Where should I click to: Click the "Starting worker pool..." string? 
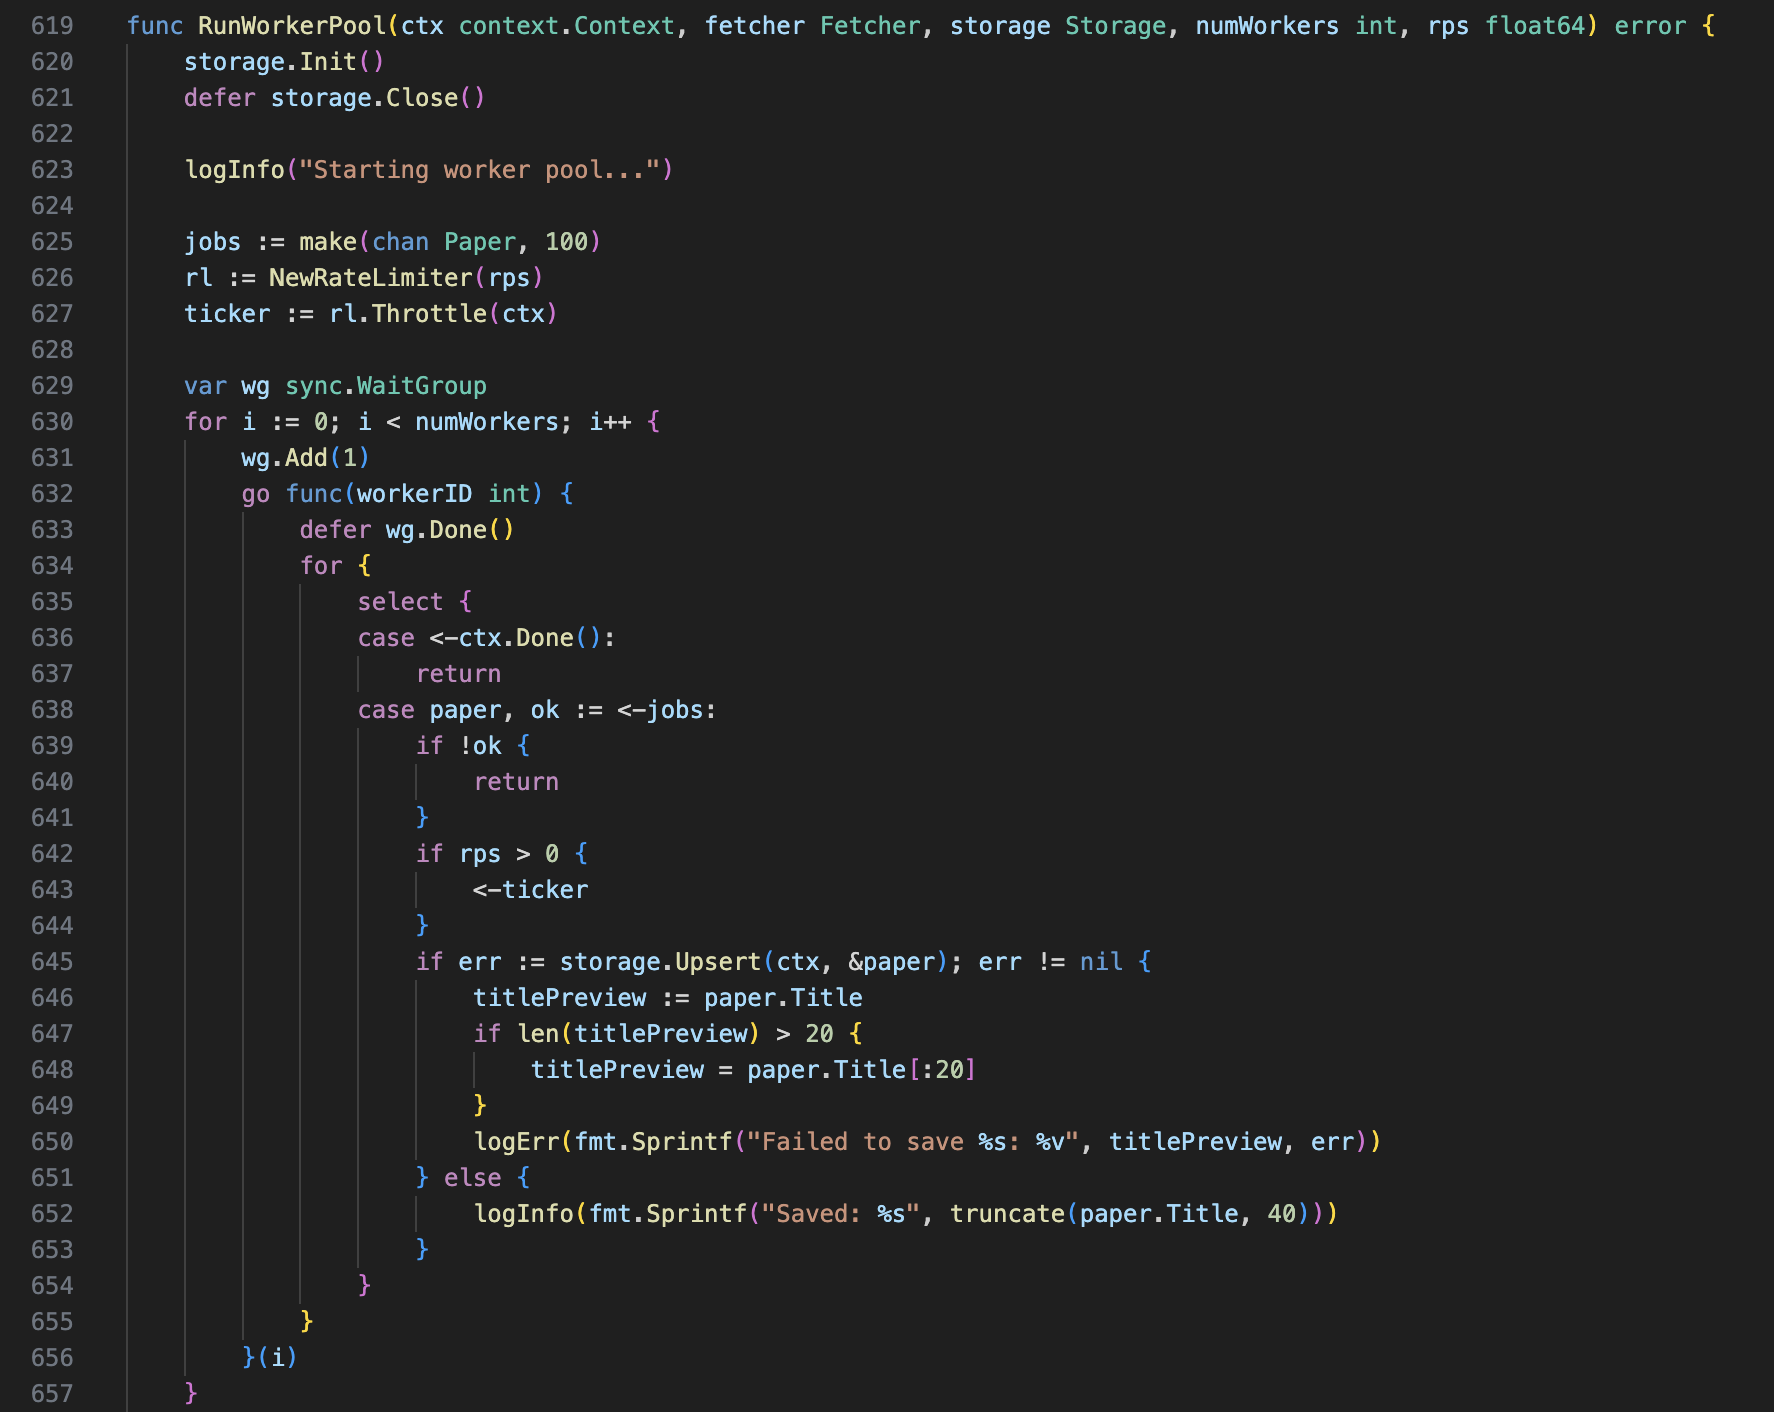479,170
